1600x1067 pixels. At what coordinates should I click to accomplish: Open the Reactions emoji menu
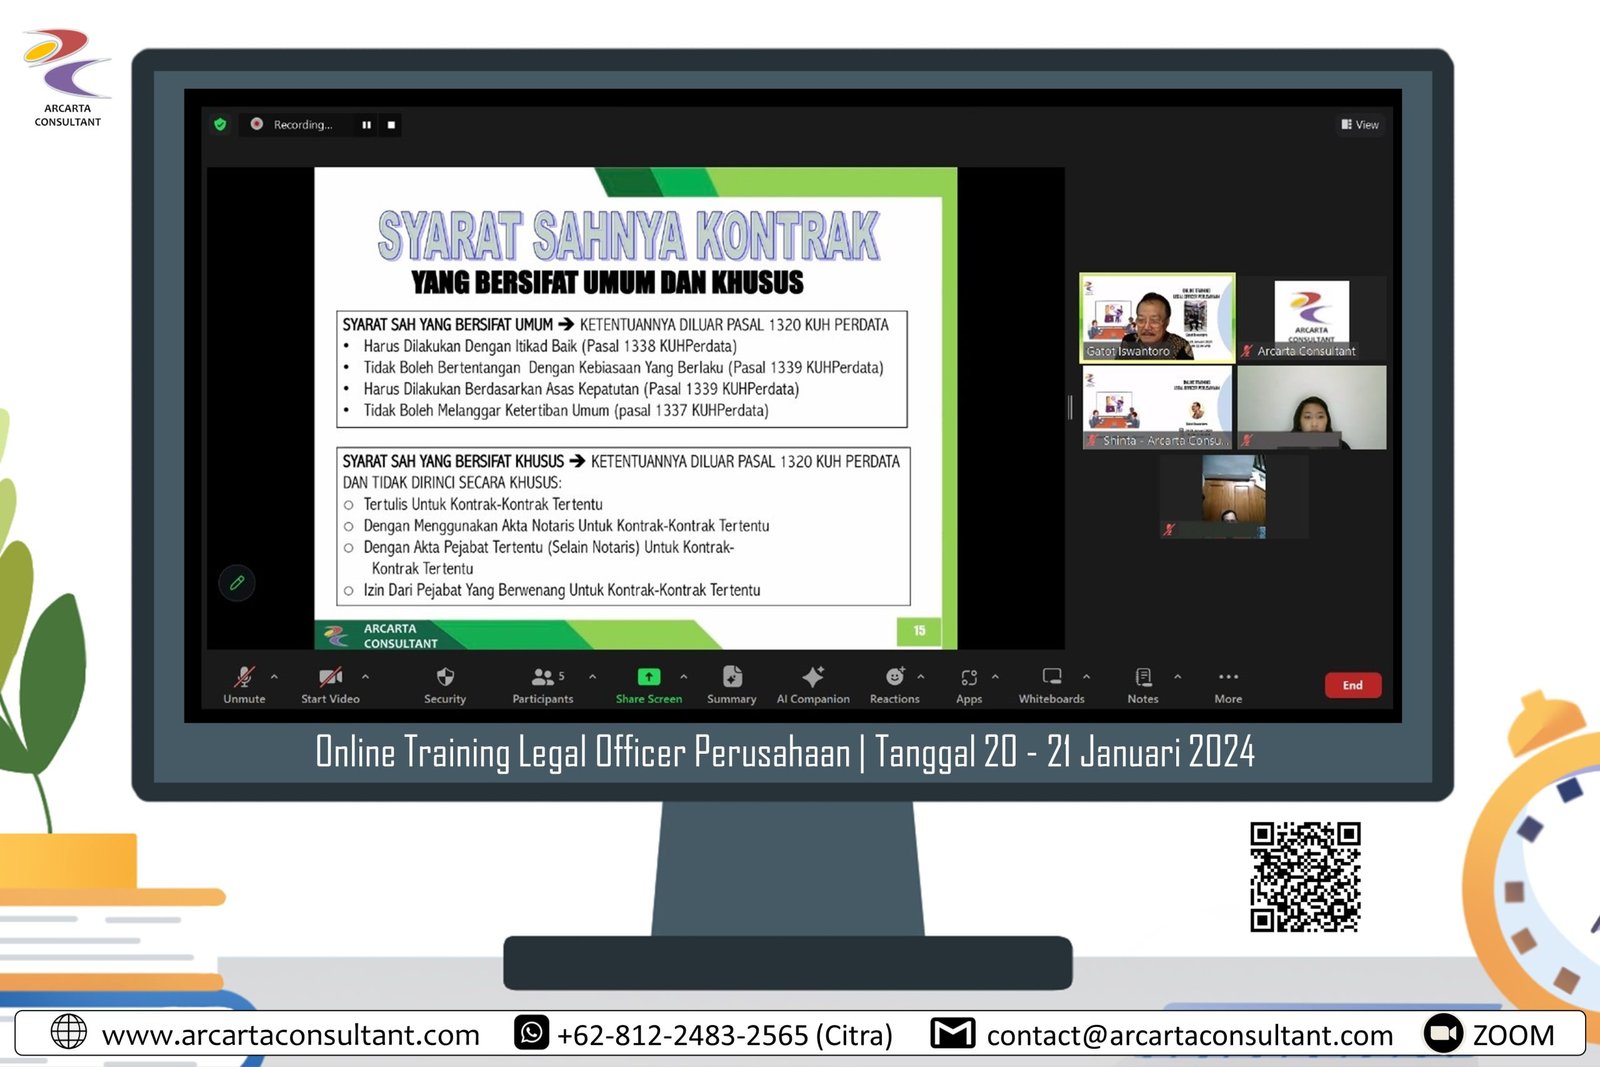pyautogui.click(x=894, y=678)
